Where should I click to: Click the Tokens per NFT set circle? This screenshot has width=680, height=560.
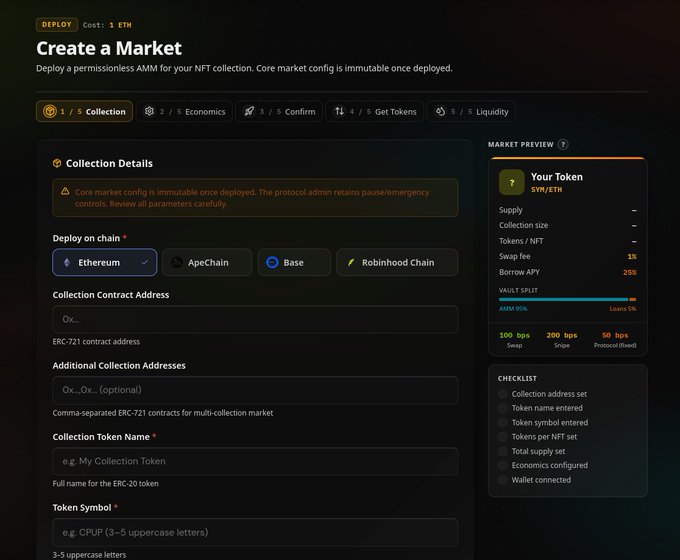pyautogui.click(x=503, y=437)
